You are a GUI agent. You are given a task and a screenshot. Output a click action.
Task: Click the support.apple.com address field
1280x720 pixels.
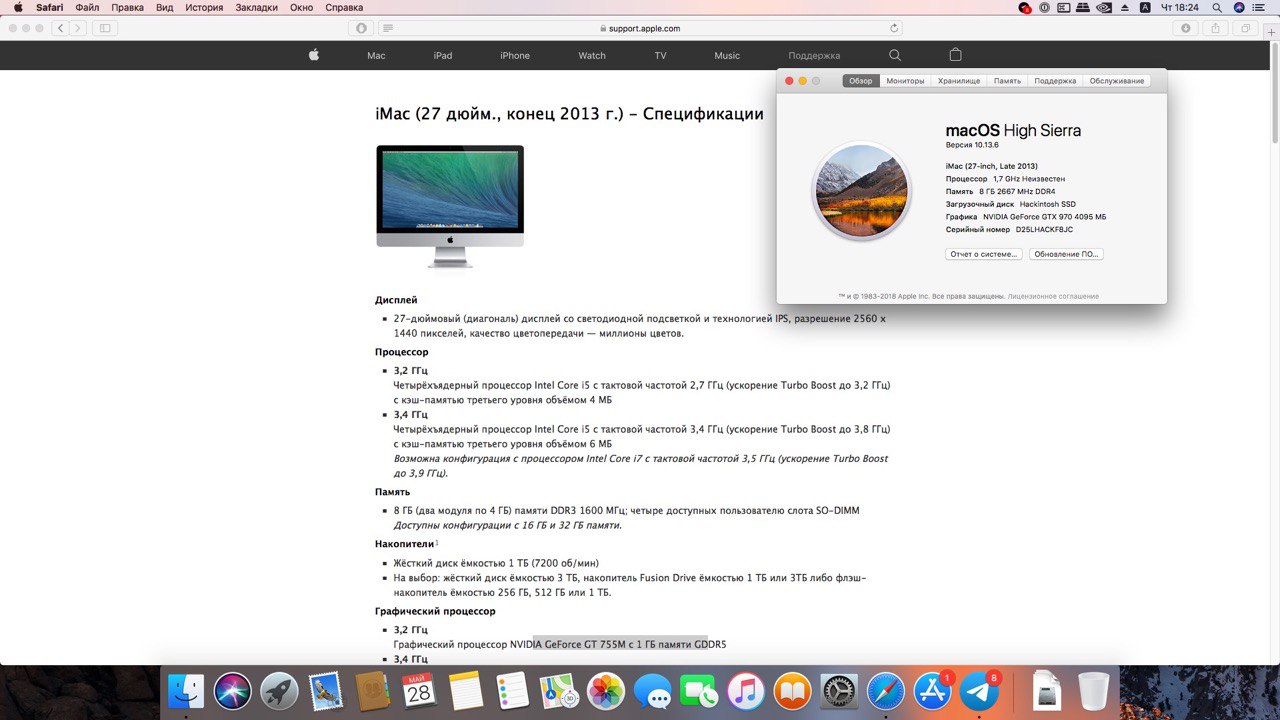[640, 28]
